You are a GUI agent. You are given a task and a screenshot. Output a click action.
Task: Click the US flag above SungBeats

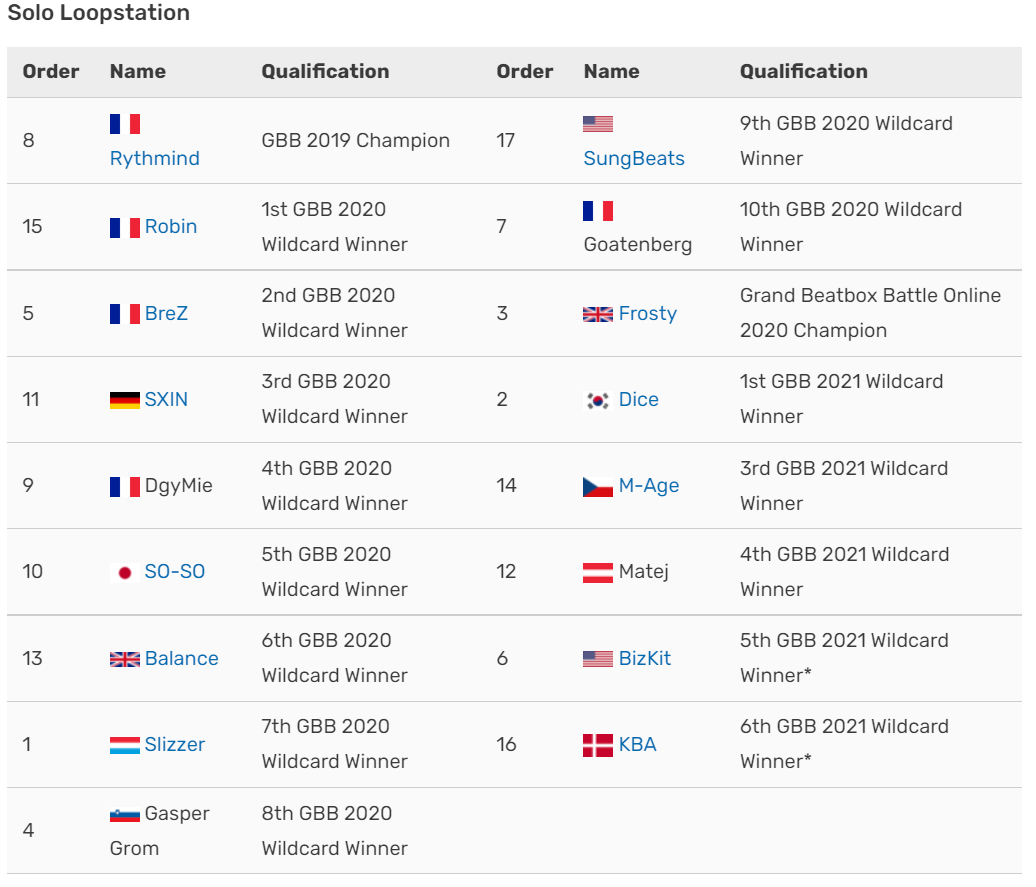pyautogui.click(x=598, y=124)
